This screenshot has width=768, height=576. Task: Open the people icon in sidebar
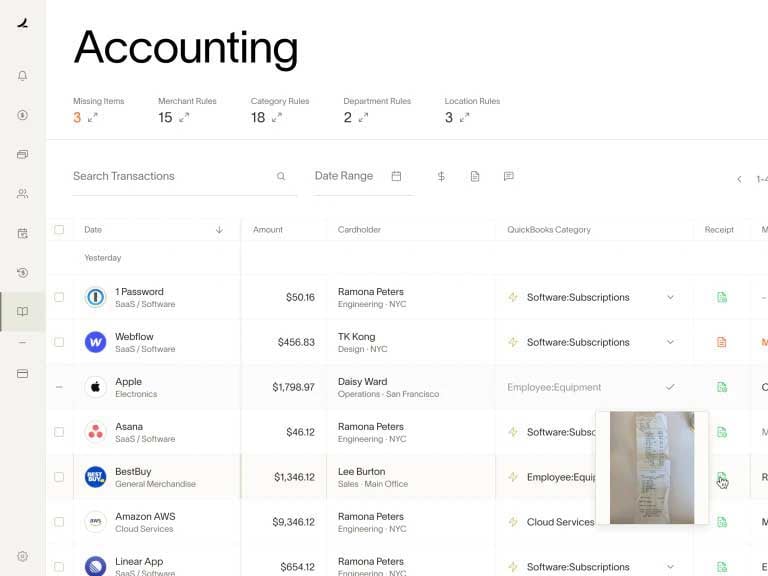coord(22,194)
